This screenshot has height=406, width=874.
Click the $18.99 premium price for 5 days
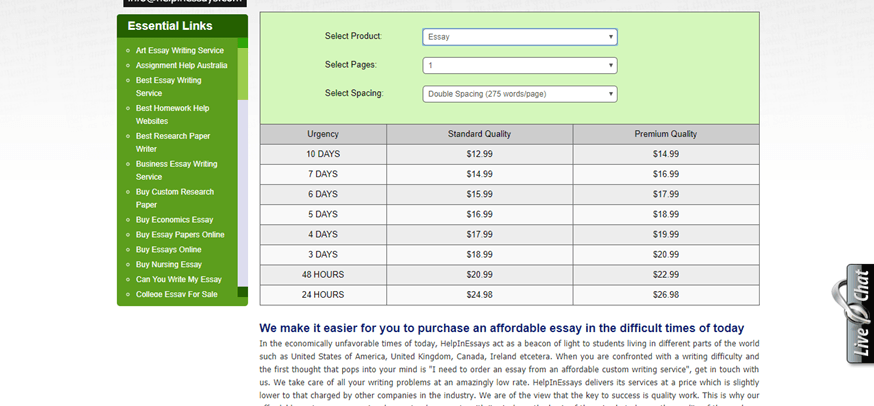coord(666,215)
